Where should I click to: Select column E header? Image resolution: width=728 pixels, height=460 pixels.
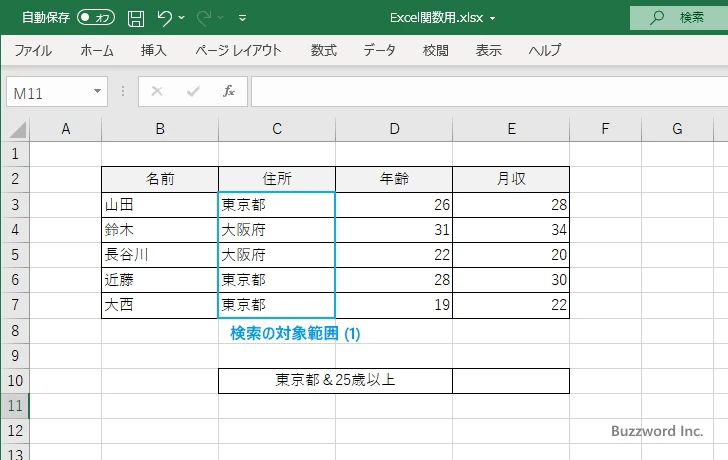511,129
